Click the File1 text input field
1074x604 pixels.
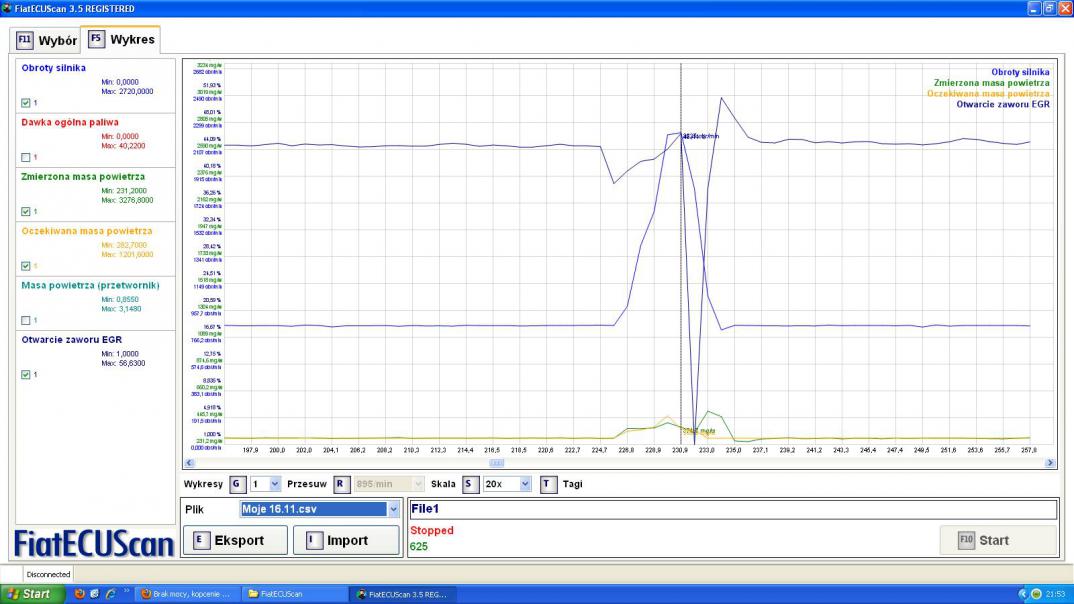coord(731,509)
